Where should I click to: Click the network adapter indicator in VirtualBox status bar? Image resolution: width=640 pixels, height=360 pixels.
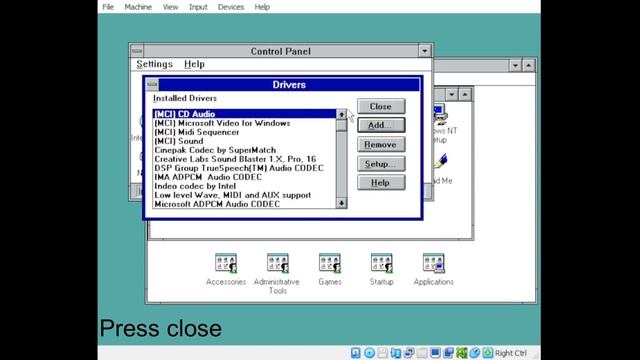(x=409, y=353)
